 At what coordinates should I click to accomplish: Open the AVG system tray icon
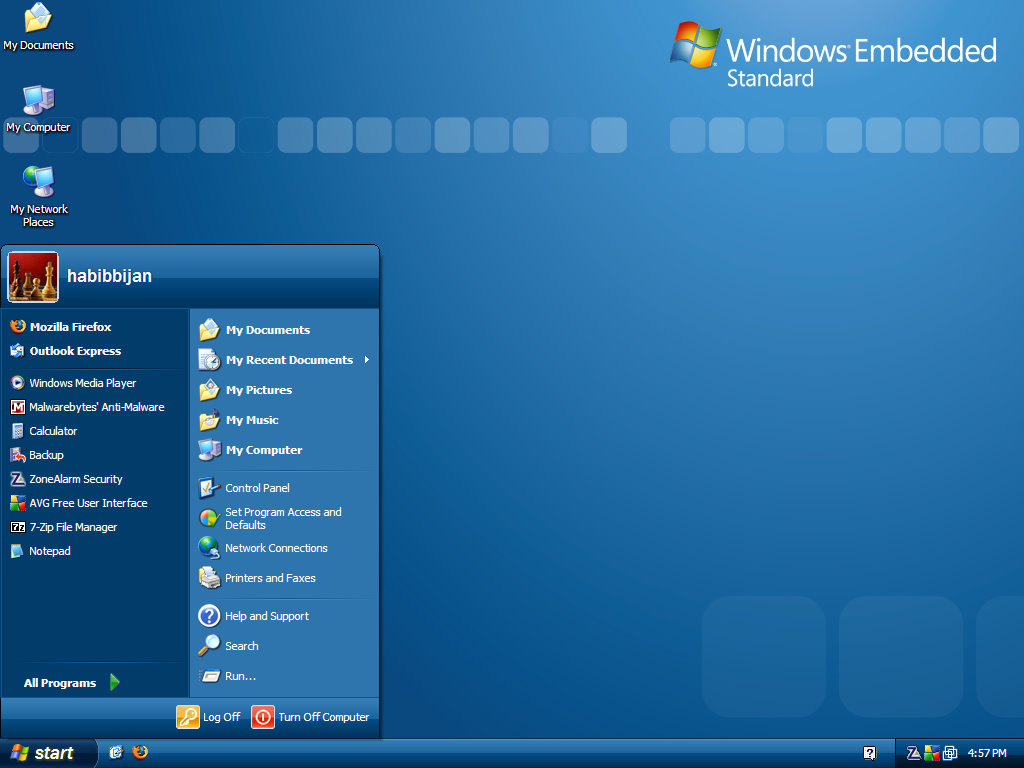point(932,754)
